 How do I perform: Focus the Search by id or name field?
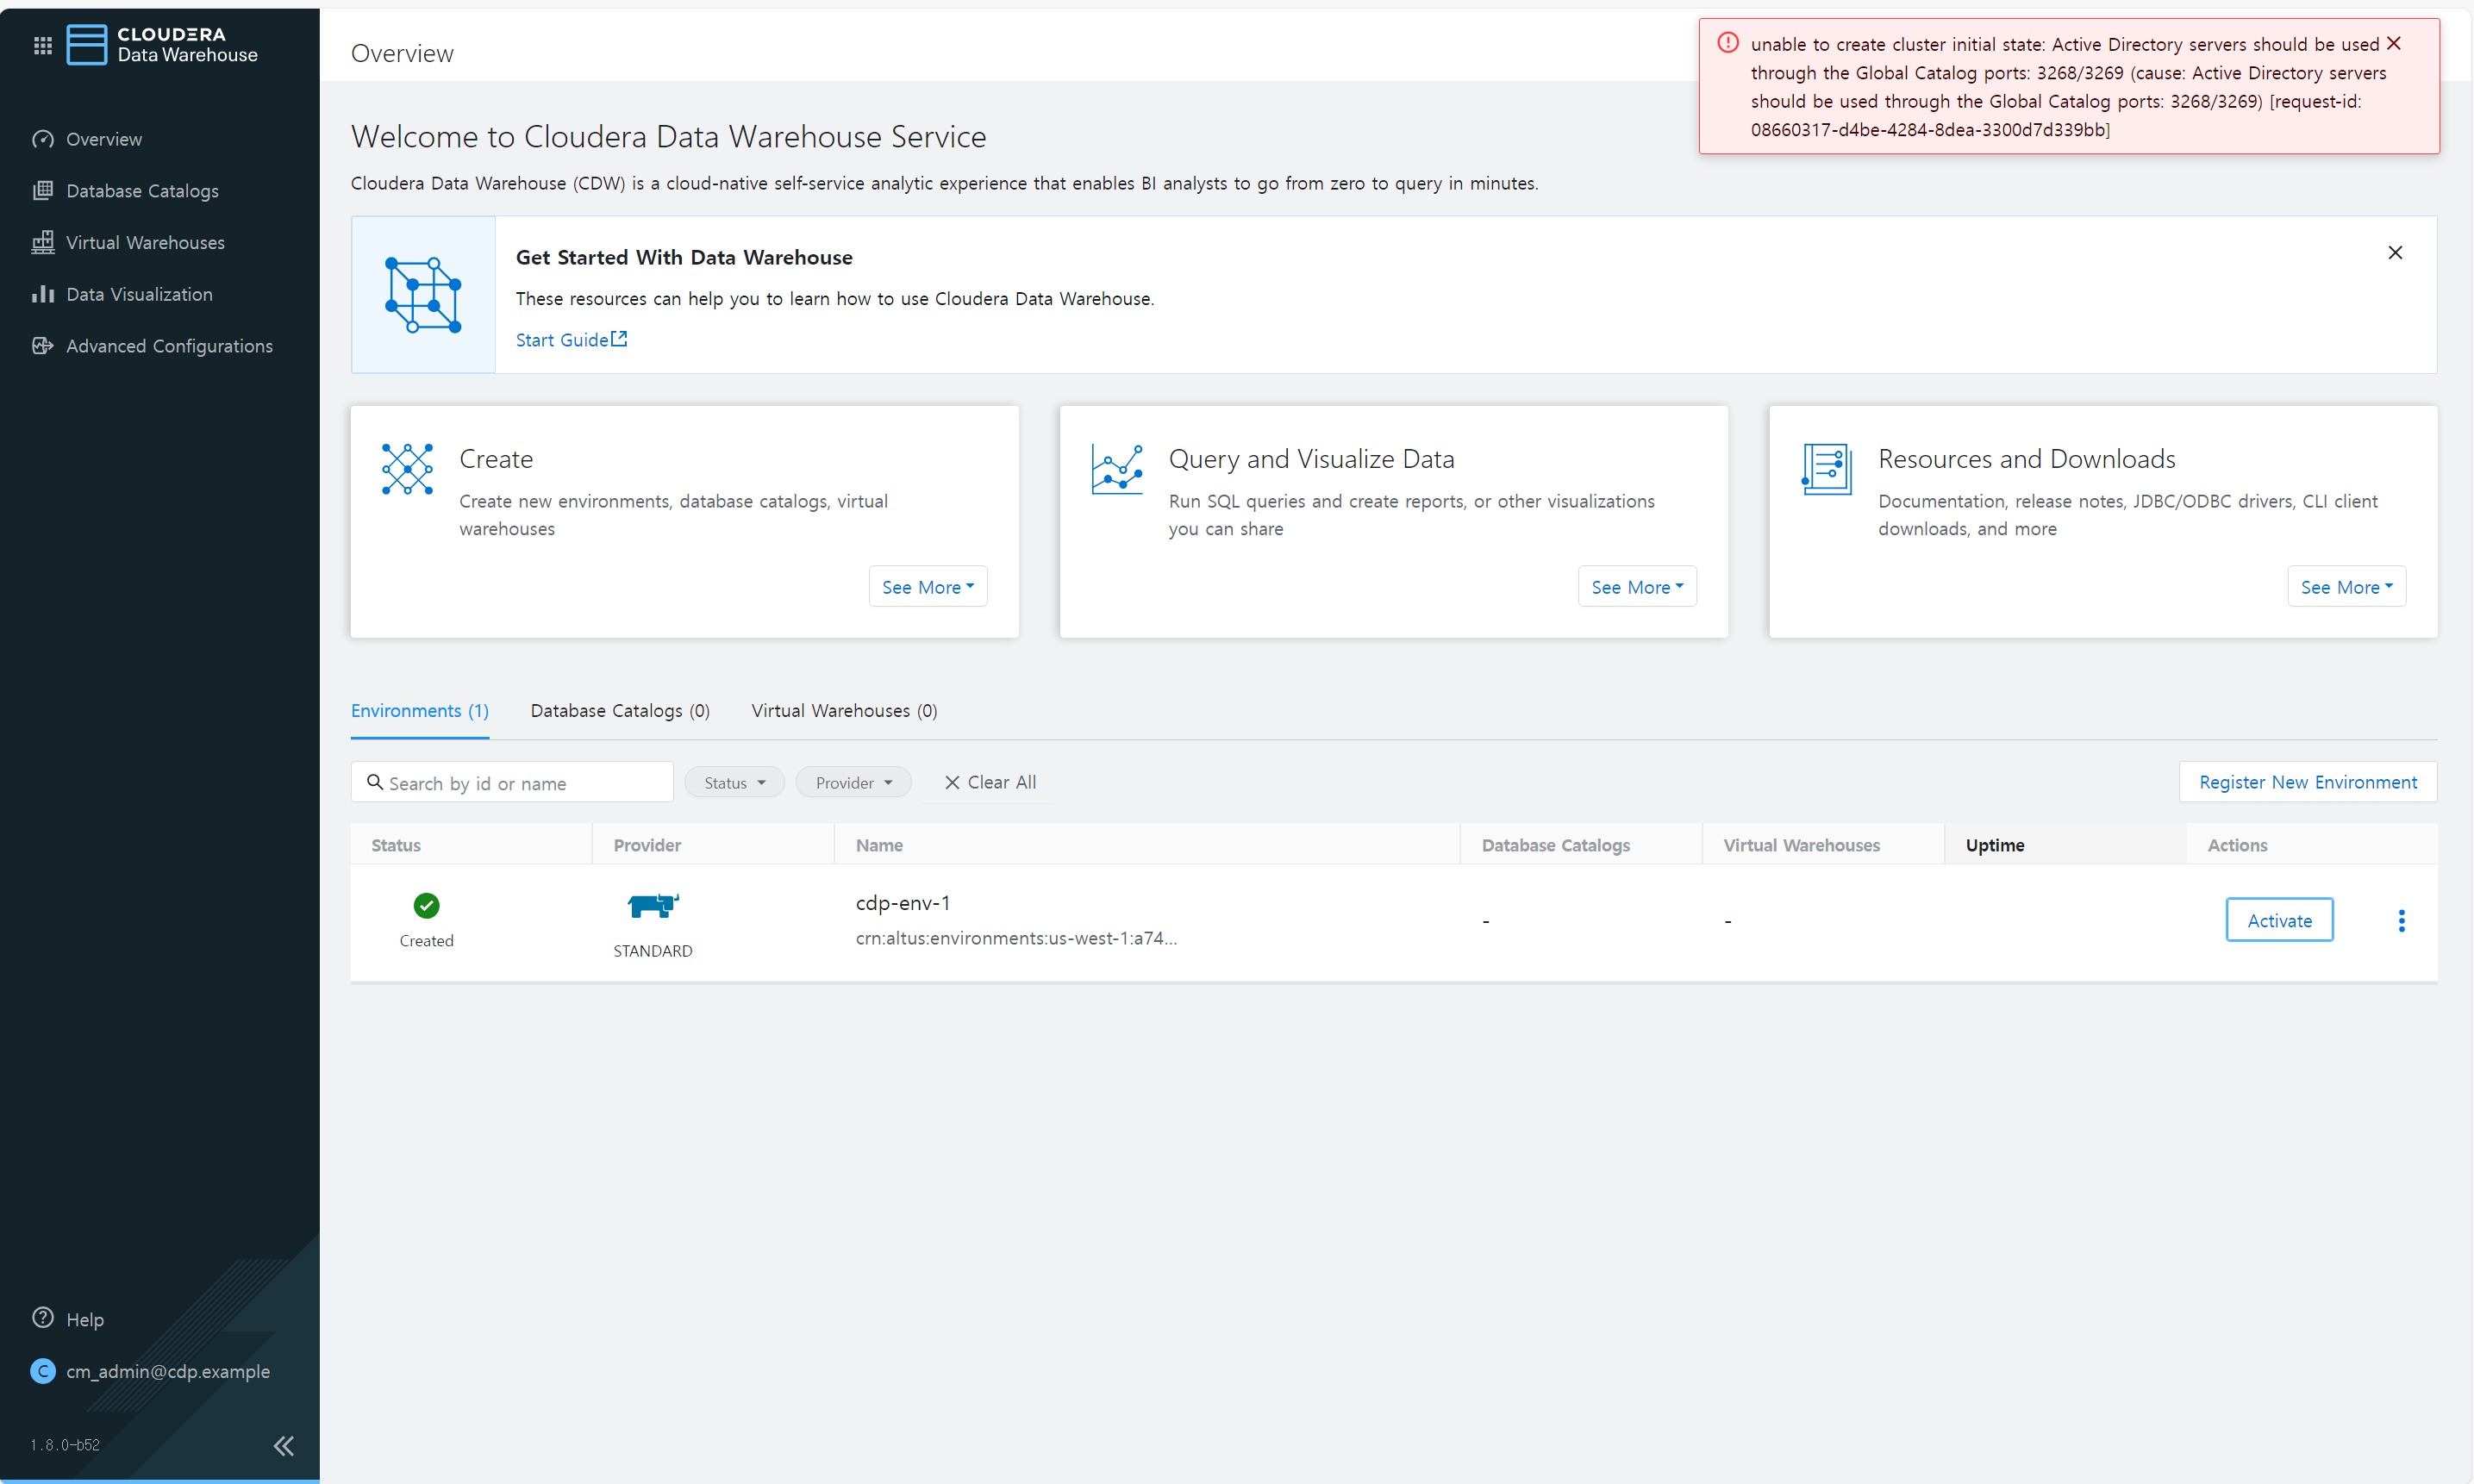[520, 783]
